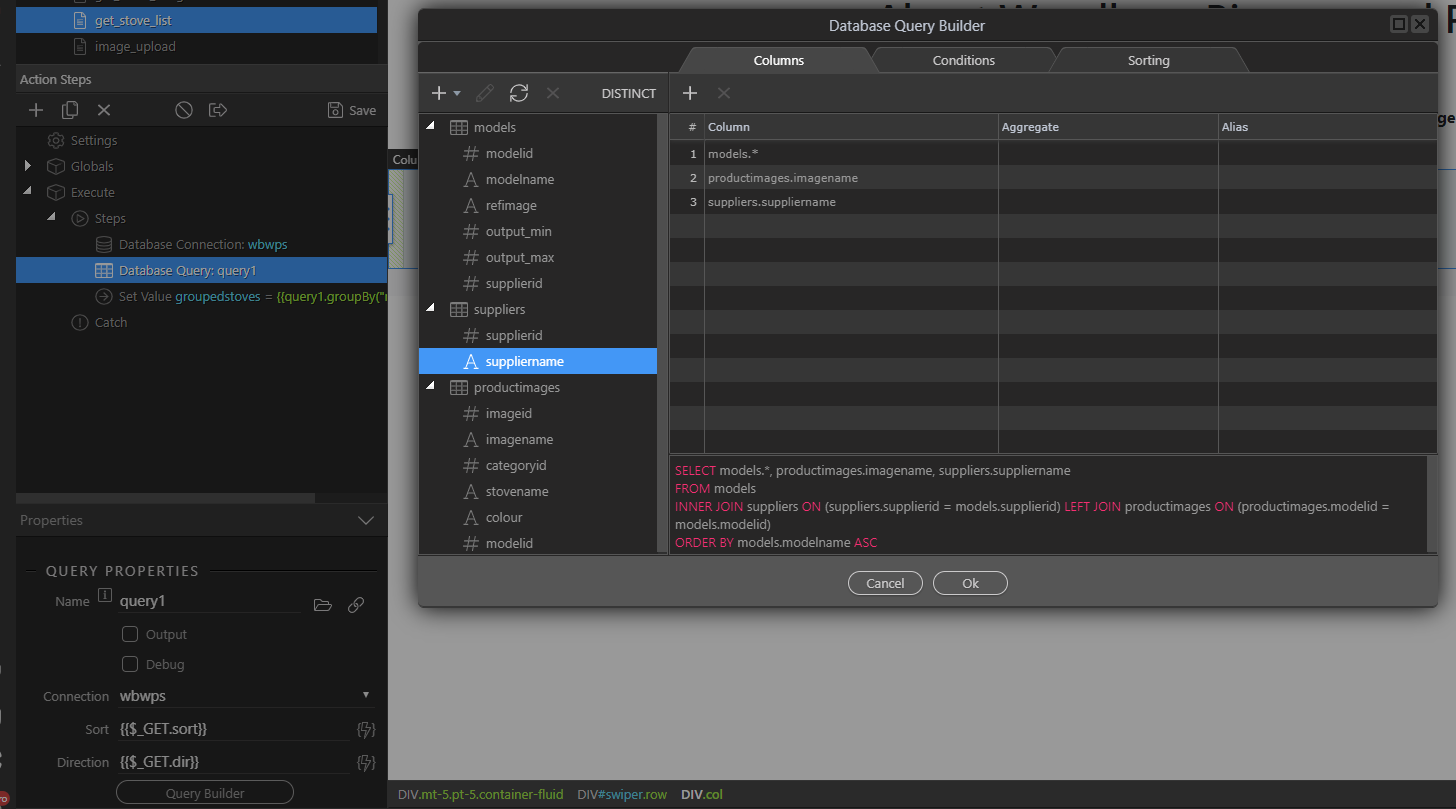Switch to the Conditions tab

tap(963, 60)
